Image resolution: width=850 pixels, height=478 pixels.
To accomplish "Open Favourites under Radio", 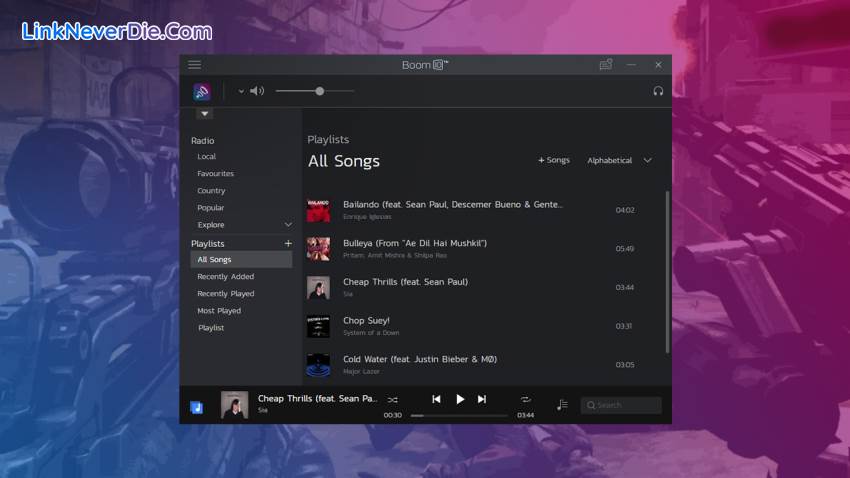I will coord(215,174).
